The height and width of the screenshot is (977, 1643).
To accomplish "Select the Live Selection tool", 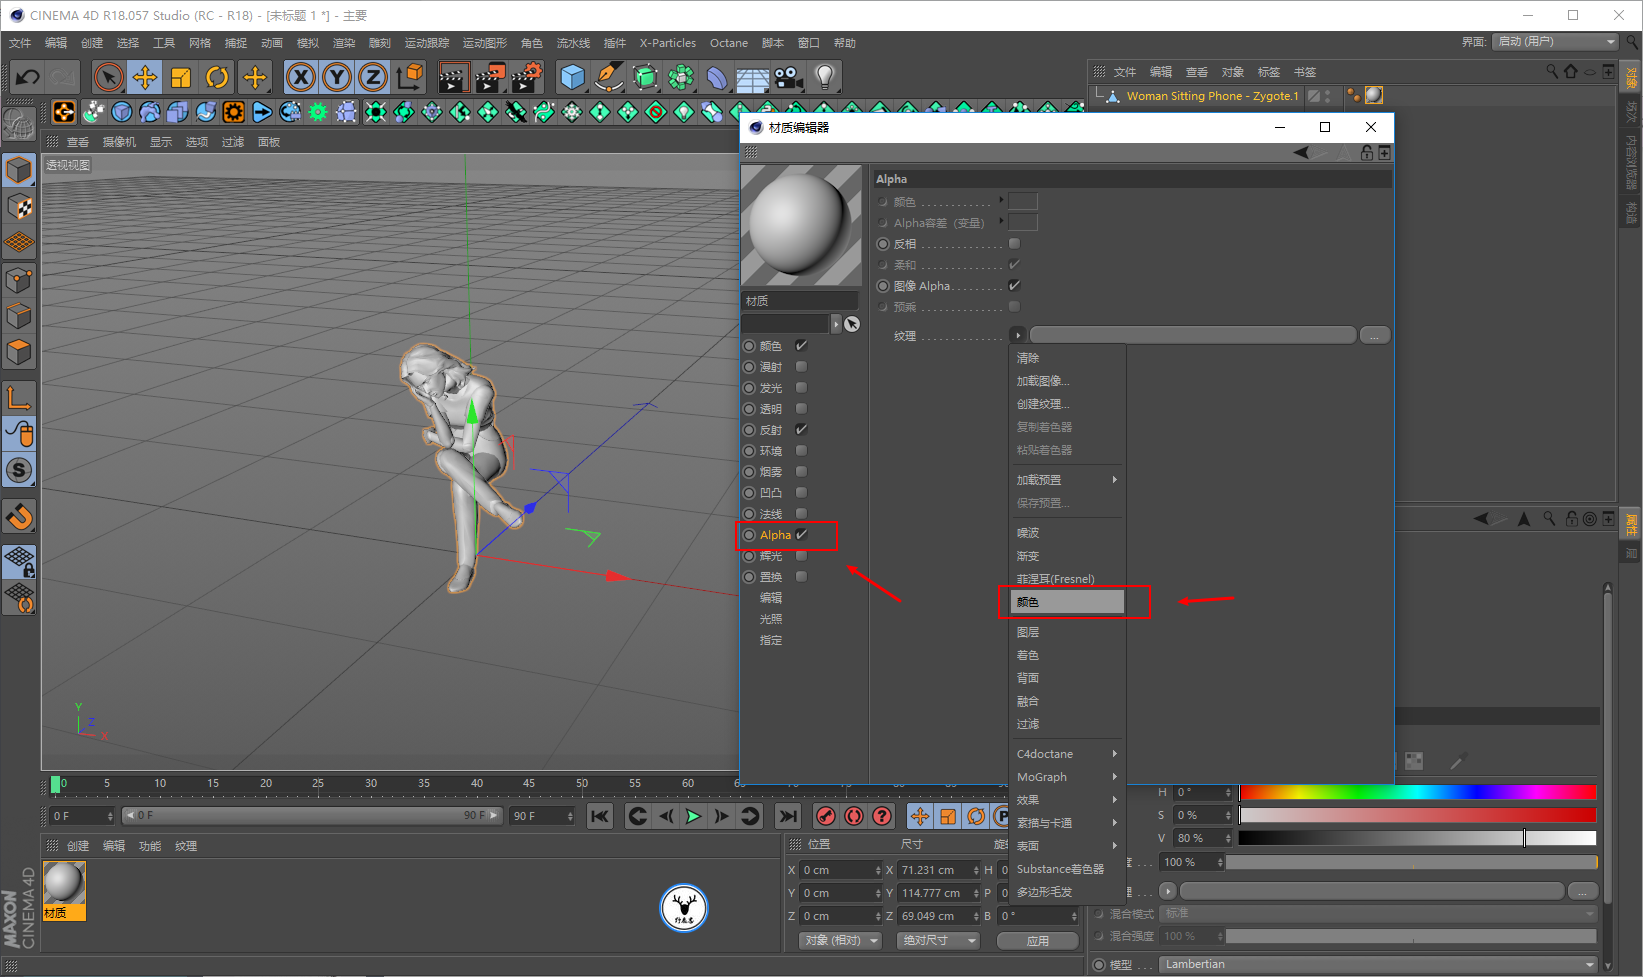I will [x=109, y=77].
